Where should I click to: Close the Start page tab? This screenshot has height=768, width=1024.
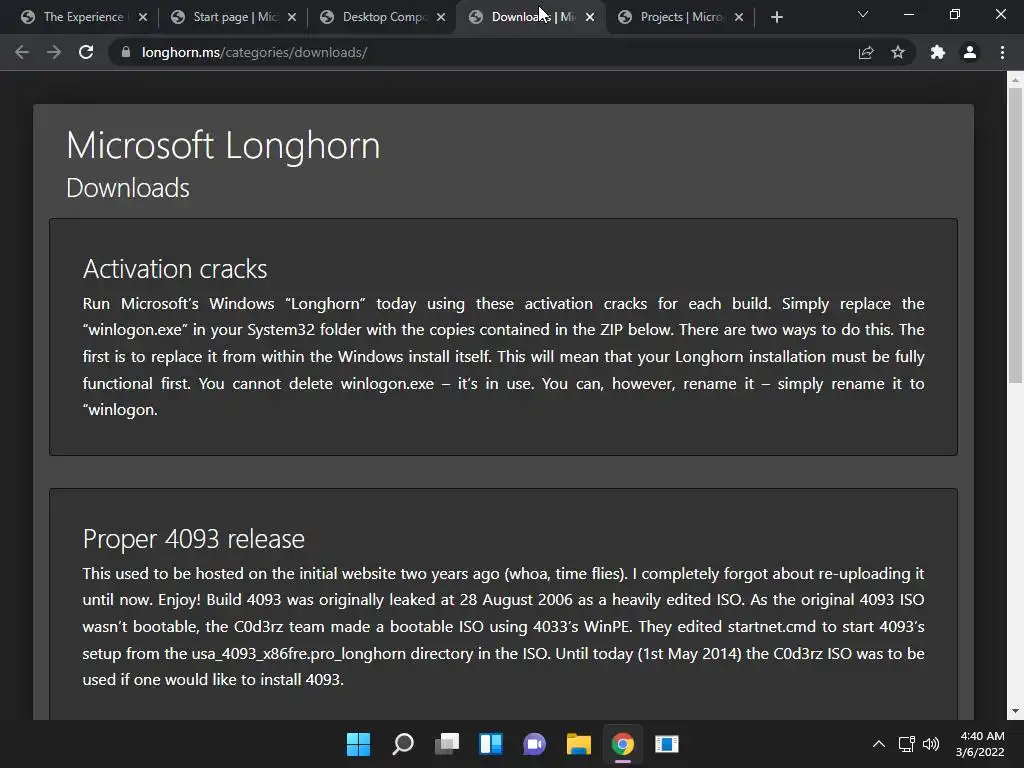tap(292, 17)
